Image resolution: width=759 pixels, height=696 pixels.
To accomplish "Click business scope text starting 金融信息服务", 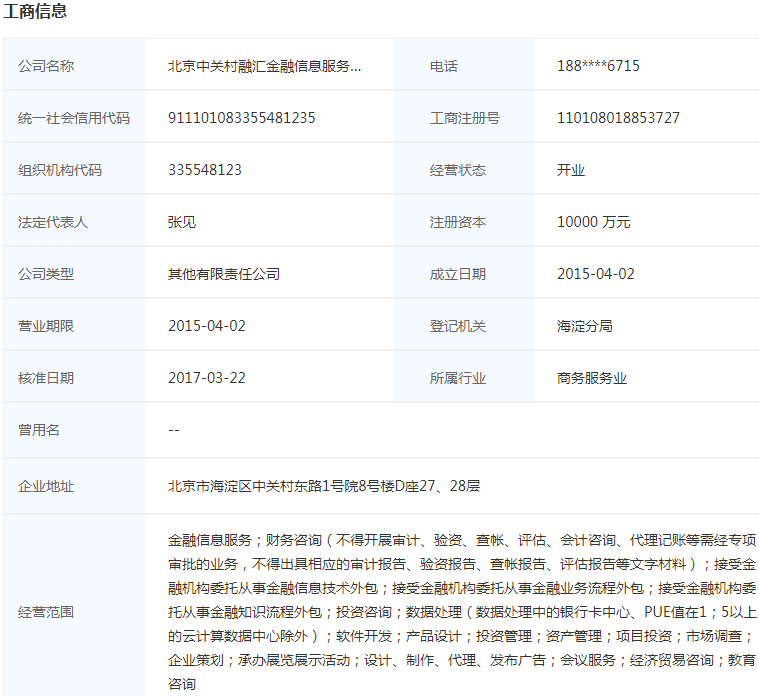I will [x=462, y=612].
